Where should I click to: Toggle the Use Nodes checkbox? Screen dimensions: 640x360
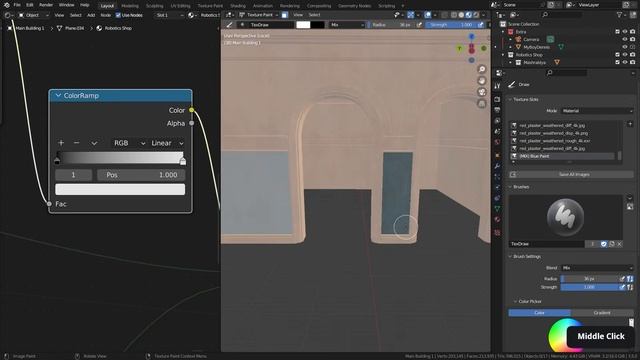118,15
